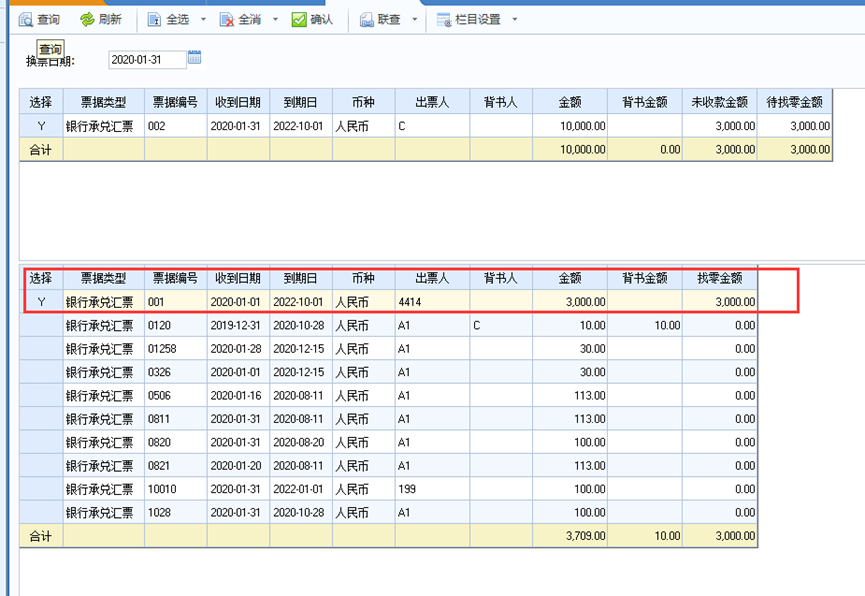Click lower table 找零金额 column header
Image resolution: width=865 pixels, height=596 pixels.
point(719,278)
